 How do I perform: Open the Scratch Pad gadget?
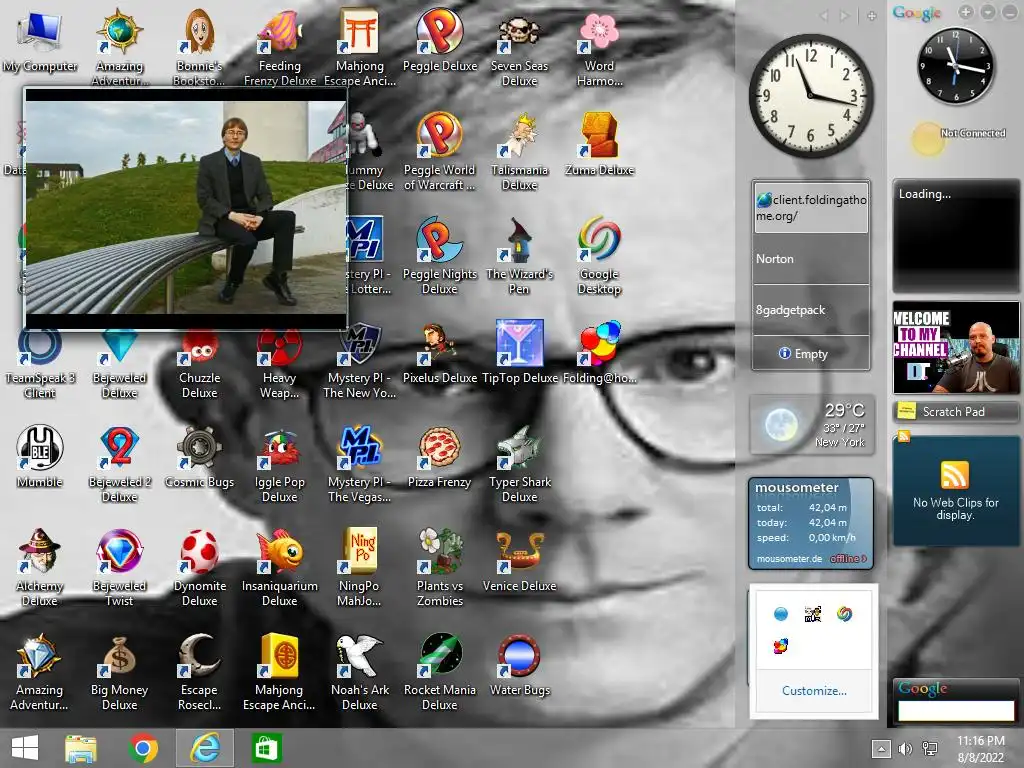click(955, 411)
